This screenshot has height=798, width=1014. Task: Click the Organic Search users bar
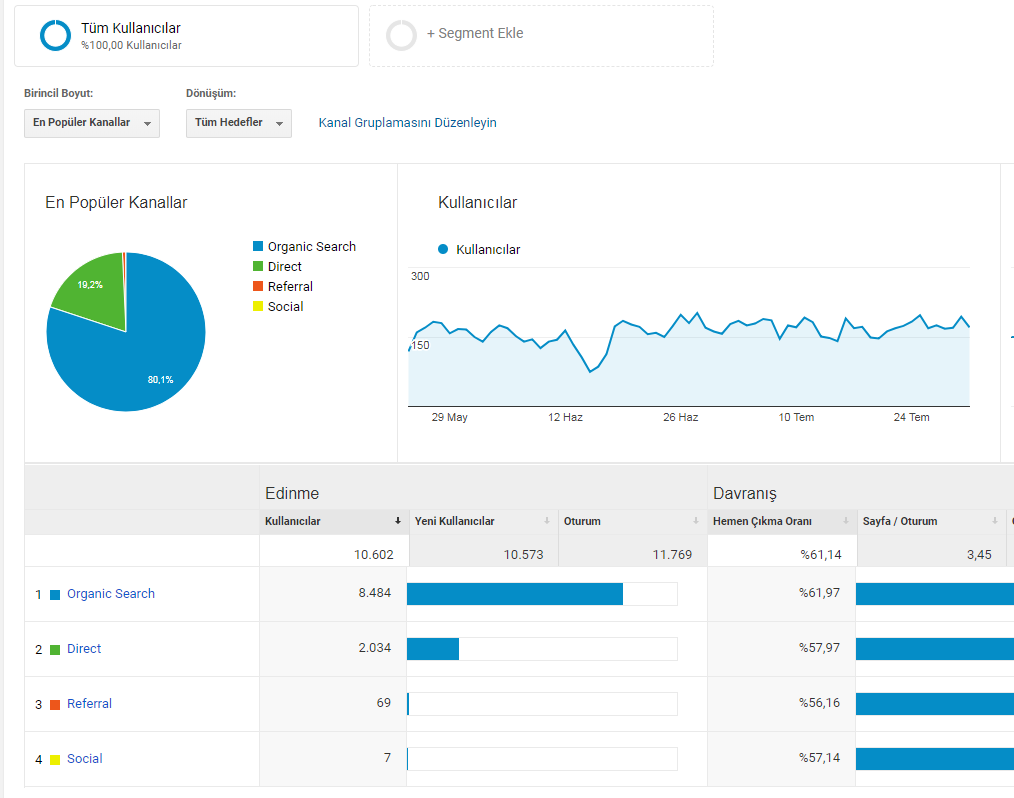(x=515, y=594)
